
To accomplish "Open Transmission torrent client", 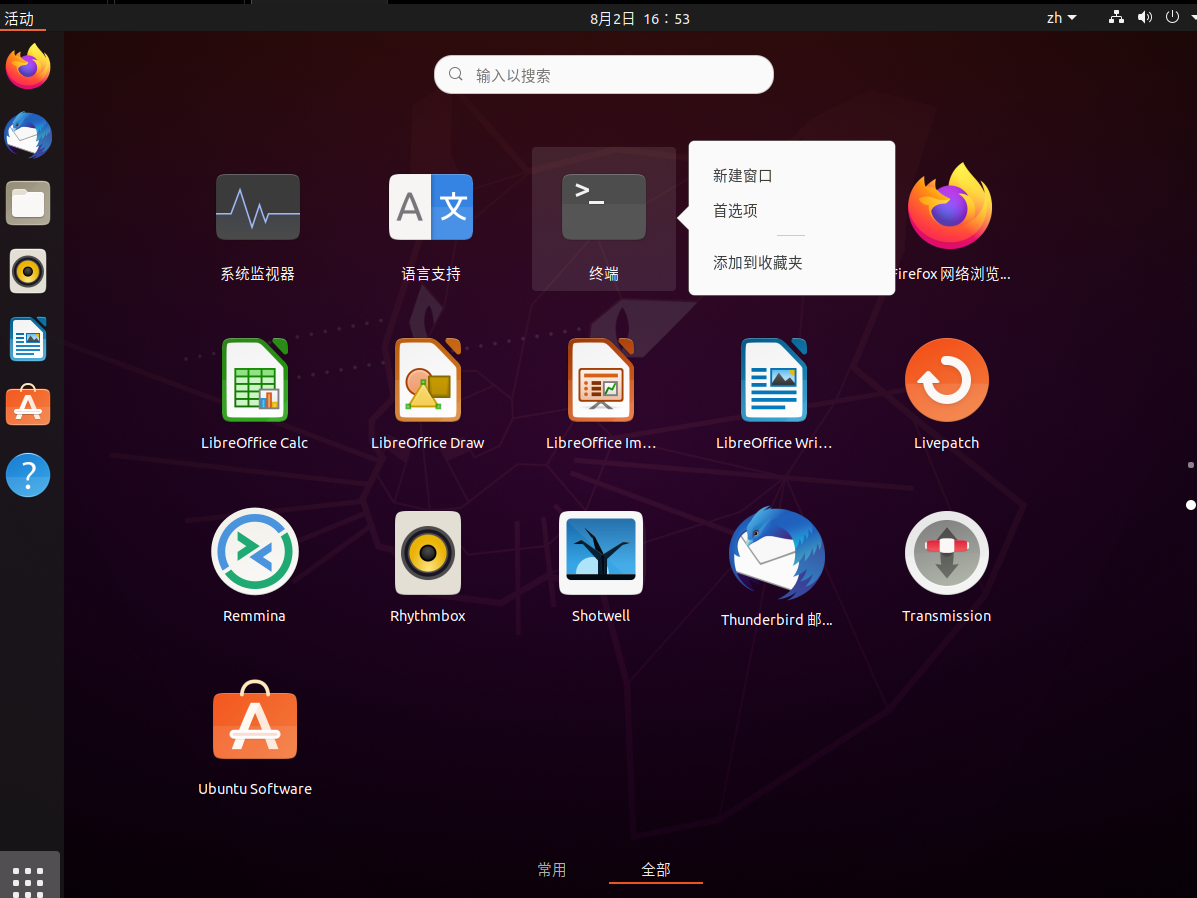I will click(x=947, y=553).
